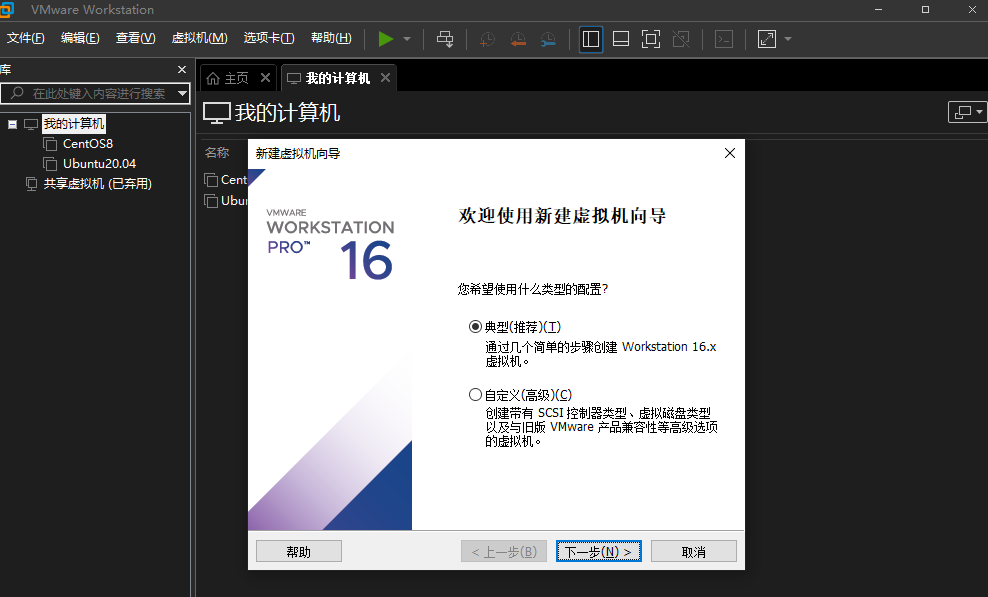Select 我的计算机 in library tree
This screenshot has width=988, height=597.
[x=74, y=124]
